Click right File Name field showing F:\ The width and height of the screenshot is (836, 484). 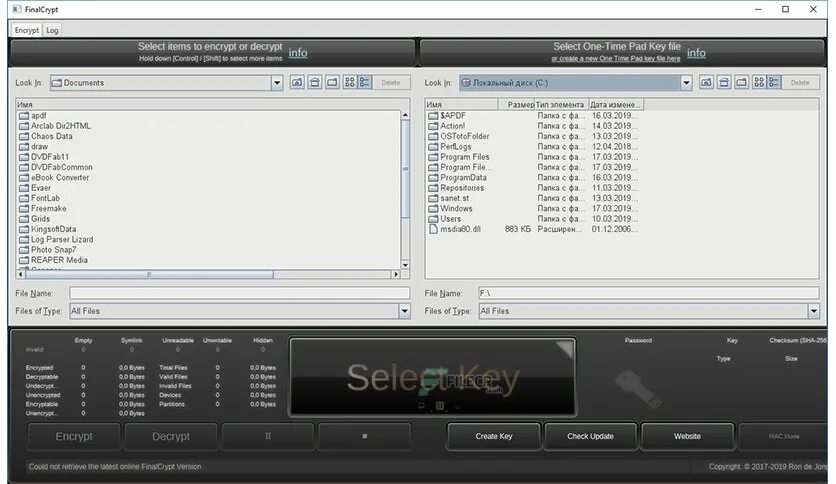coord(648,293)
